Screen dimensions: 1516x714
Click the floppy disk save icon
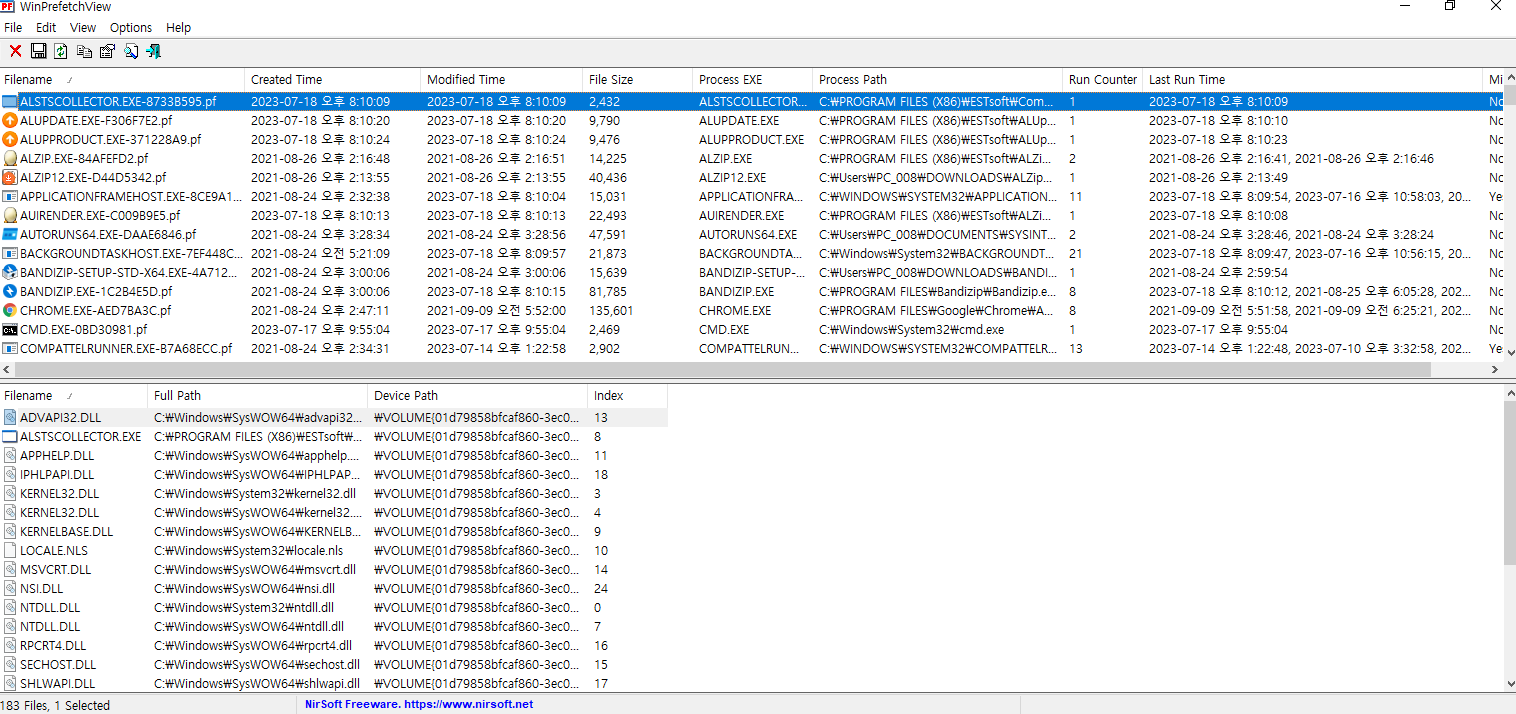(39, 51)
